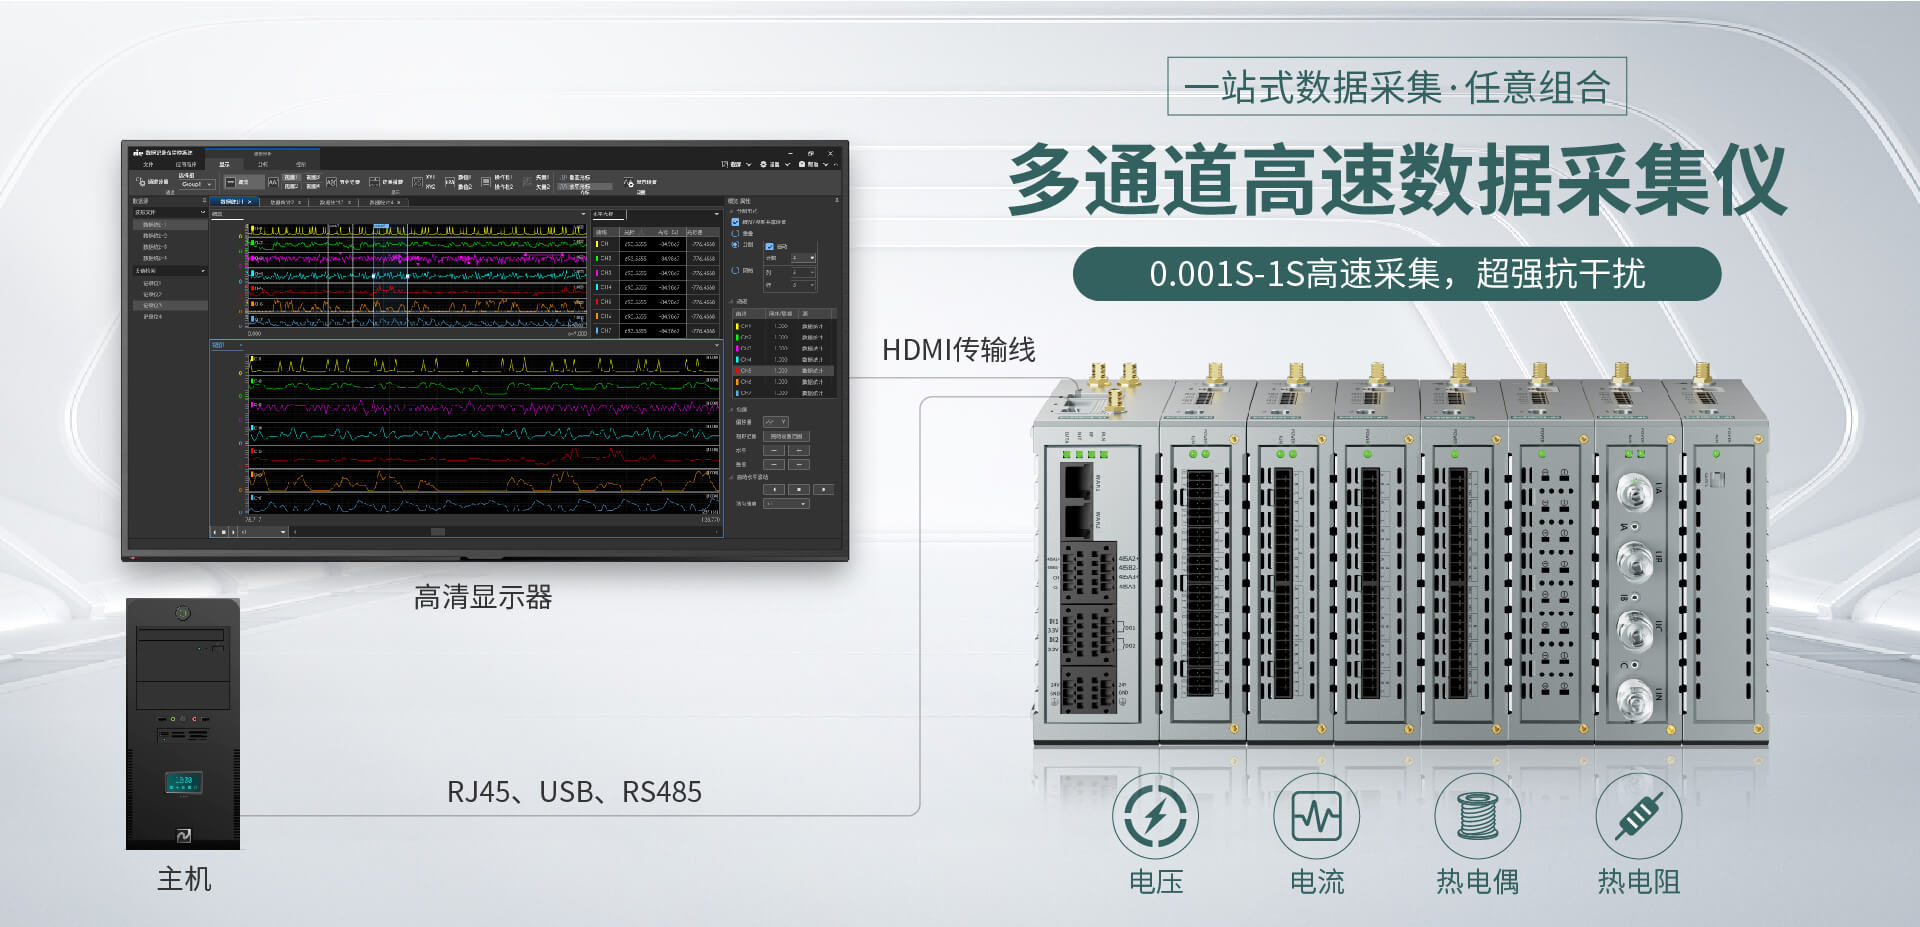Expand the first section header in left panel
The image size is (1920, 927).
click(168, 212)
